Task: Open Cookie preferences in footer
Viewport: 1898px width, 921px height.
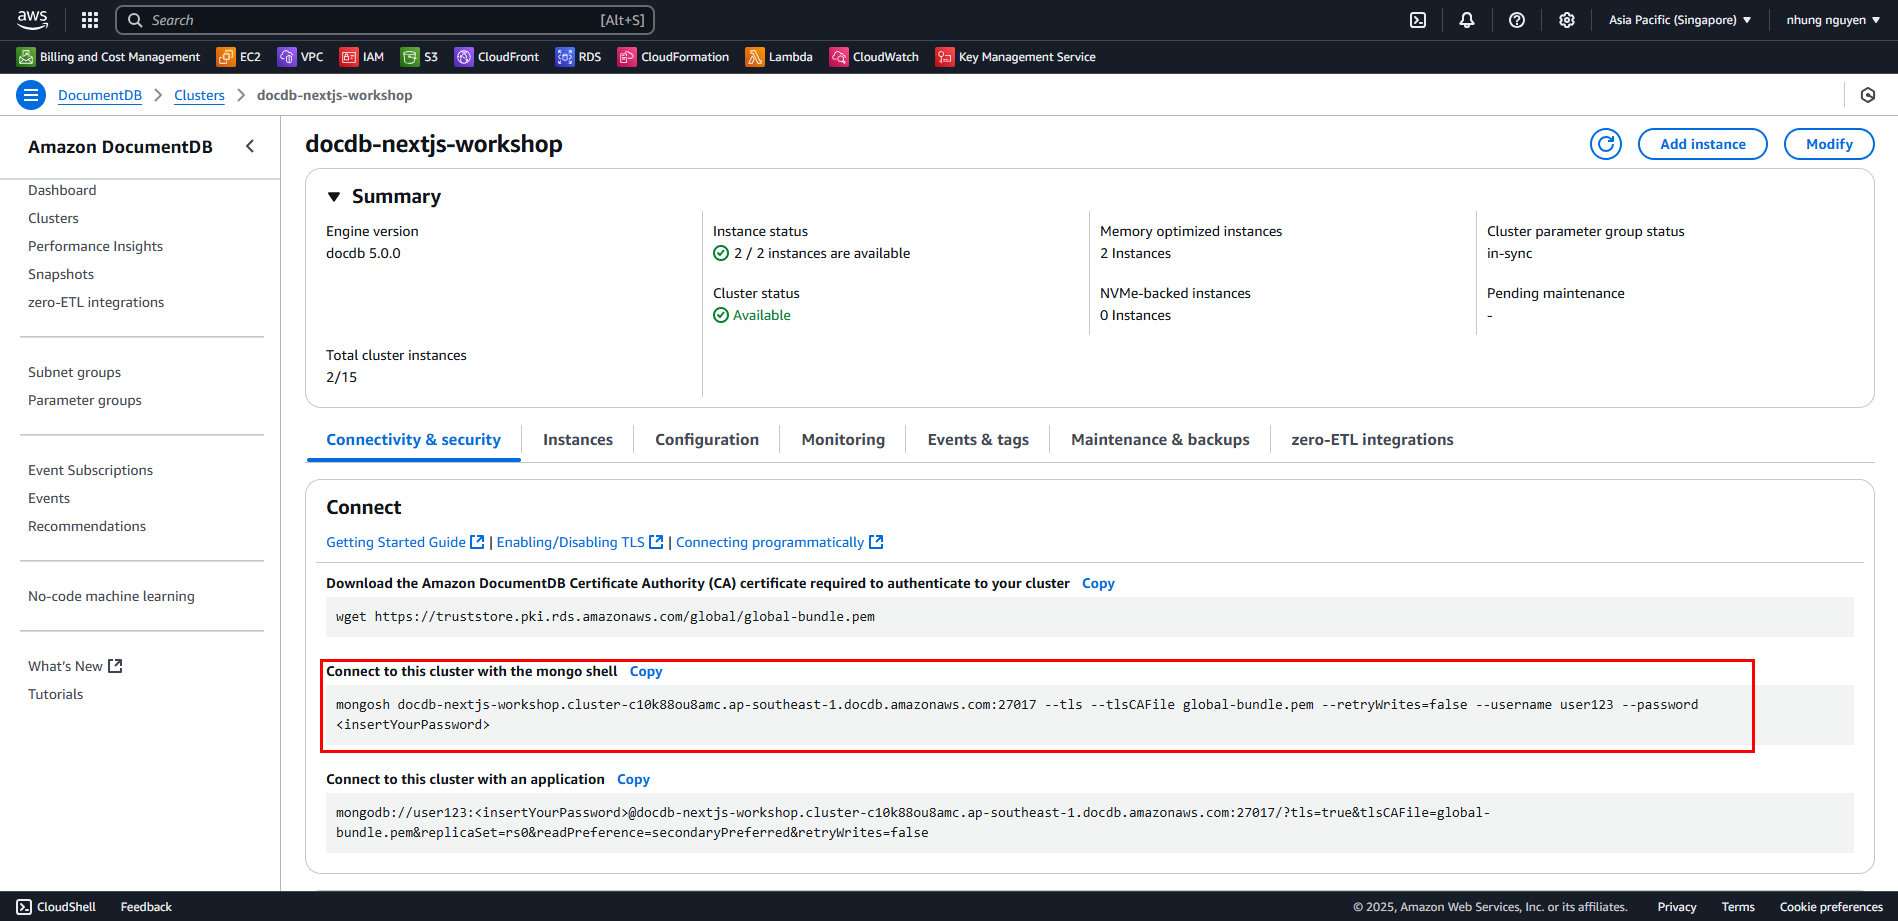Action: [1831, 907]
